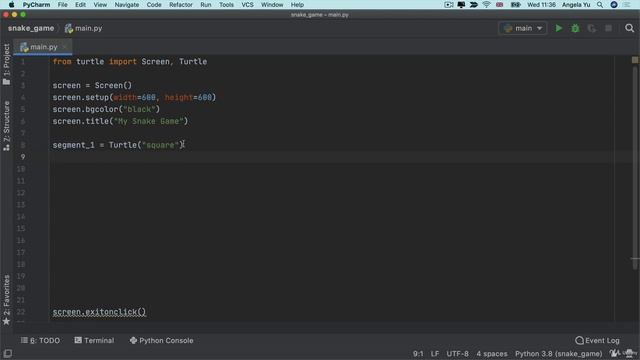Run with coverage icon in toolbar
This screenshot has width=640, height=360.
(x=591, y=28)
